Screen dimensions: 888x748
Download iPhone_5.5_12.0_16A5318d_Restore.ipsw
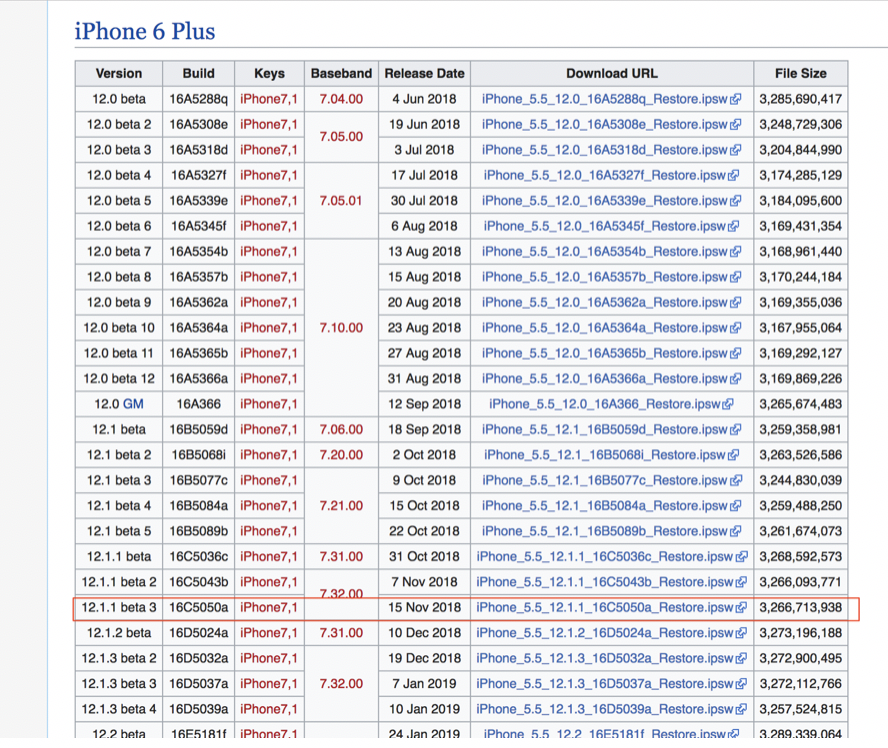(x=611, y=150)
